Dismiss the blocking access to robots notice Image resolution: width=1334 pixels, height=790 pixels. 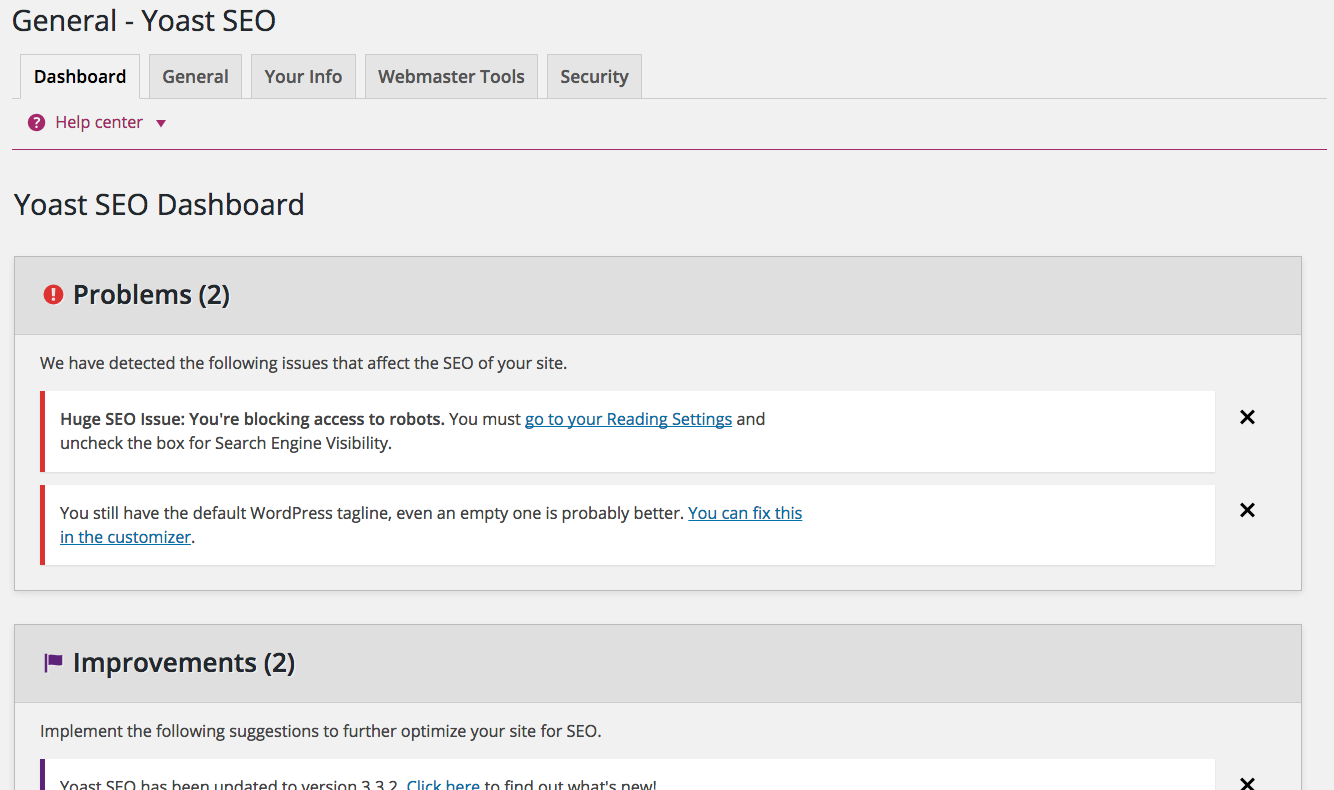click(1247, 418)
